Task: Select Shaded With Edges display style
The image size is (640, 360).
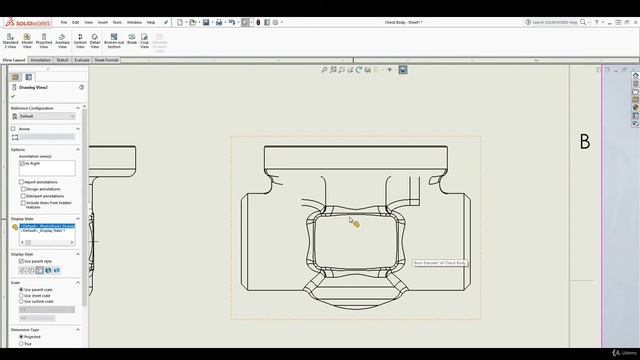Action: point(48,270)
